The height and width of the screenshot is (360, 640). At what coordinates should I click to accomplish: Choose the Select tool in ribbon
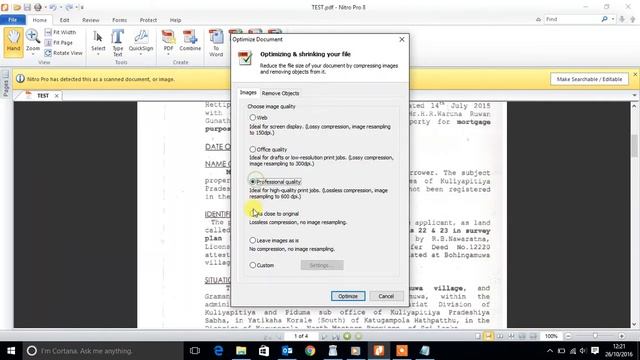coord(98,41)
